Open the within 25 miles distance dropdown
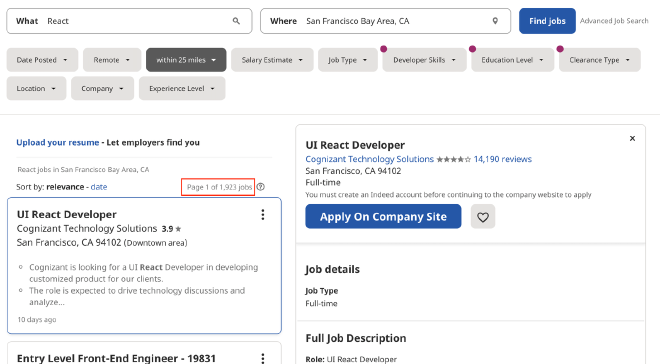 coord(186,60)
